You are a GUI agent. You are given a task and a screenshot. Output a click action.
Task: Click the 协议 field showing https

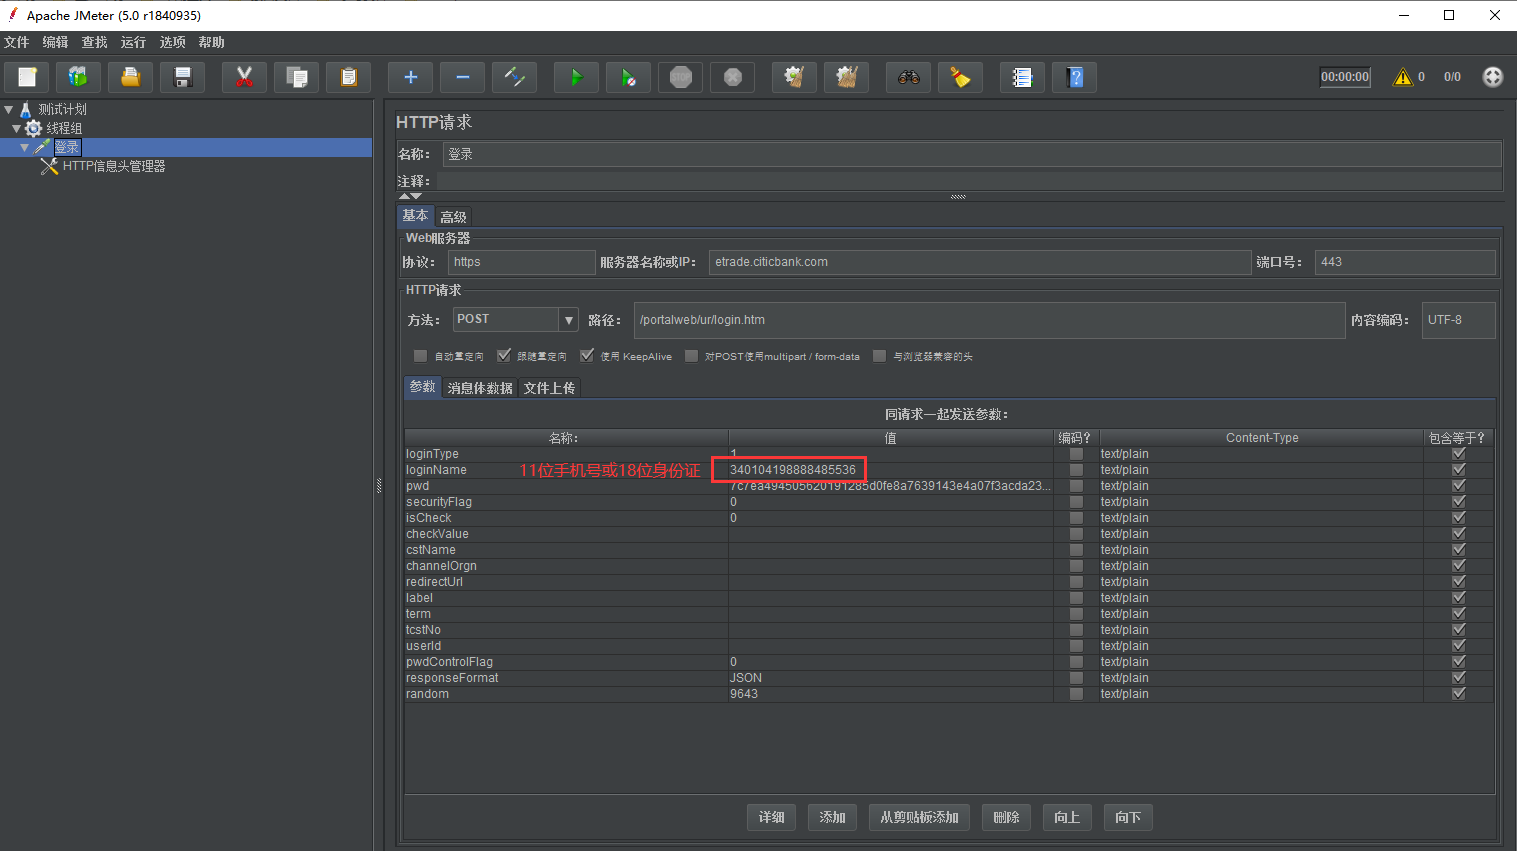click(521, 262)
